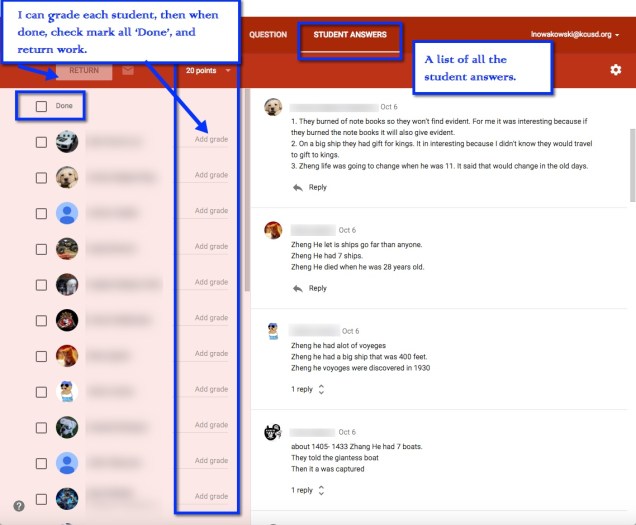Select the STUDENT ANSWERS tab
This screenshot has width=636, height=525.
pos(349,34)
